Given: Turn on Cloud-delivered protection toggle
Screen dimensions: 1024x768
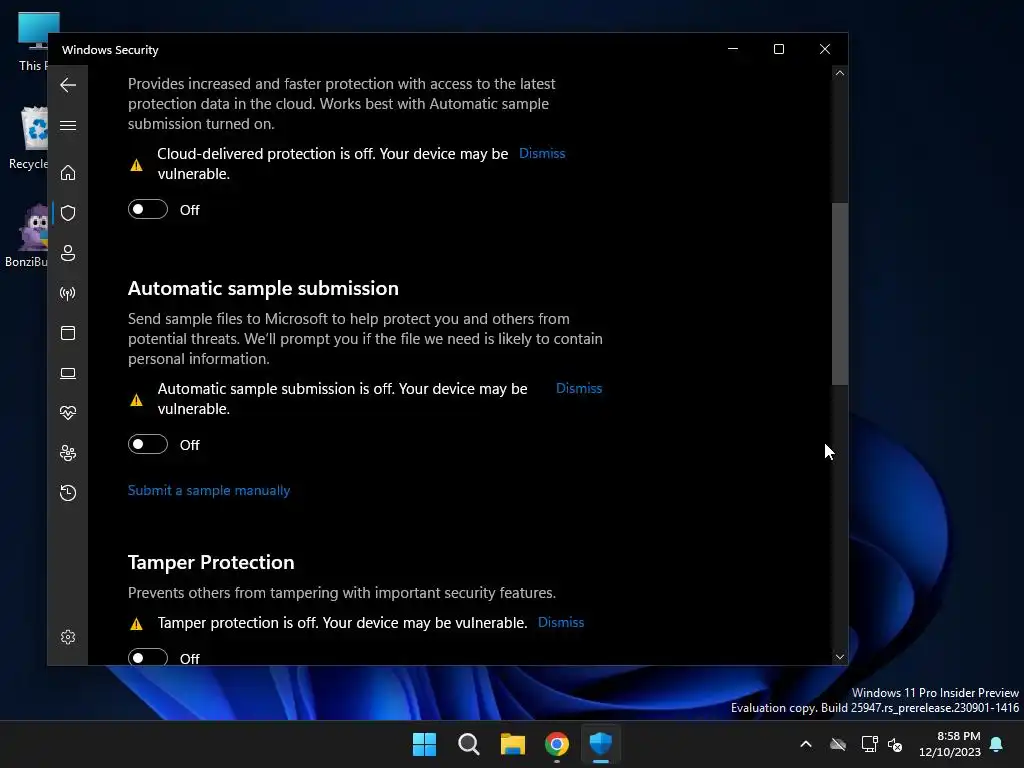Looking at the screenshot, I should click(x=148, y=210).
